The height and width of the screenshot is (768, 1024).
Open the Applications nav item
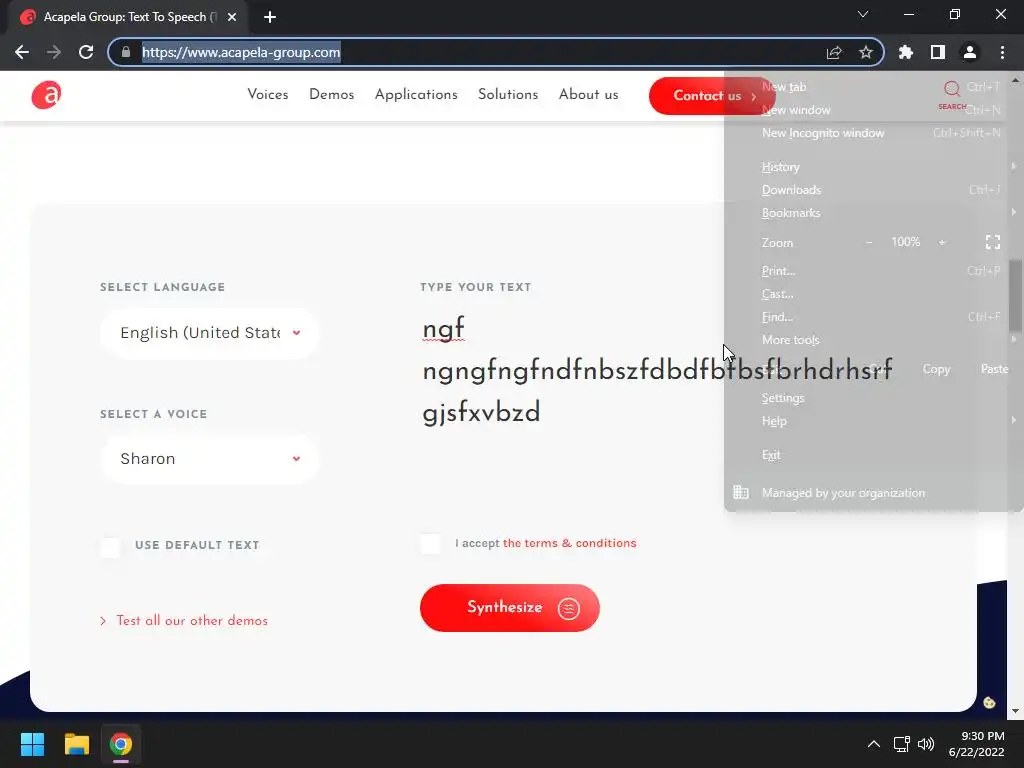pyautogui.click(x=416, y=95)
